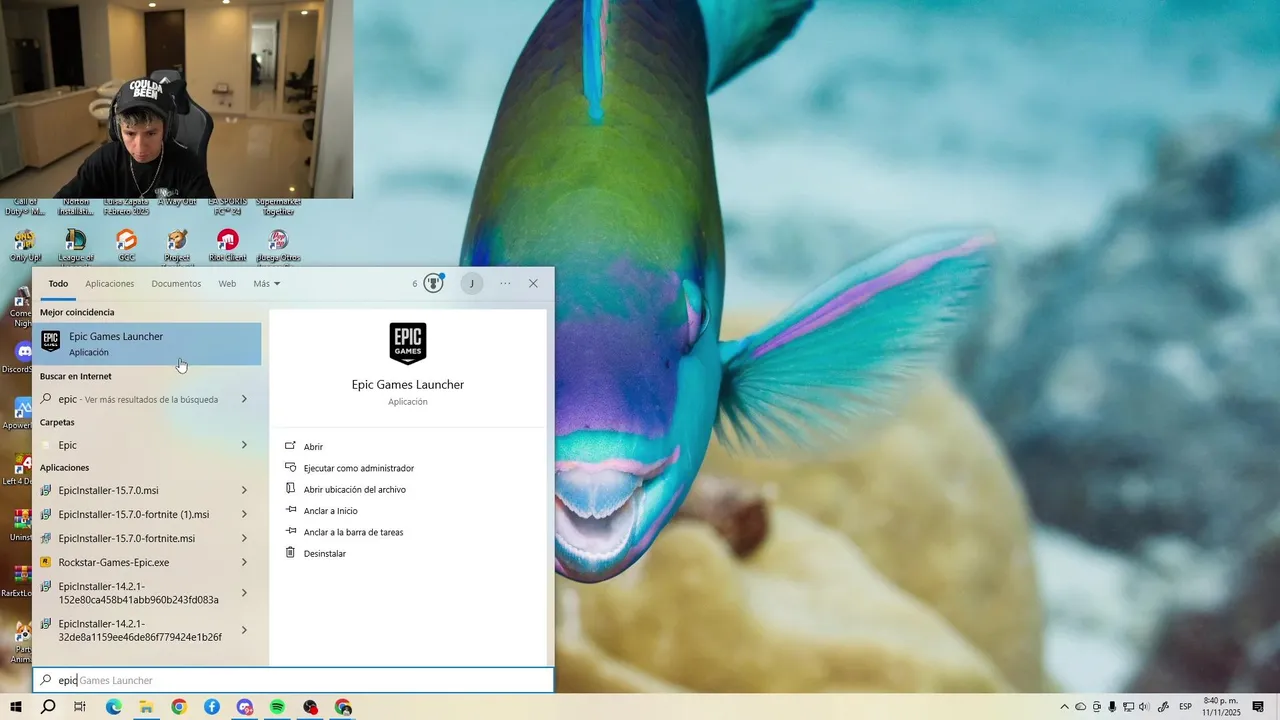Image resolution: width=1280 pixels, height=720 pixels.
Task: Expand the Más dropdown tab
Action: [x=266, y=283]
